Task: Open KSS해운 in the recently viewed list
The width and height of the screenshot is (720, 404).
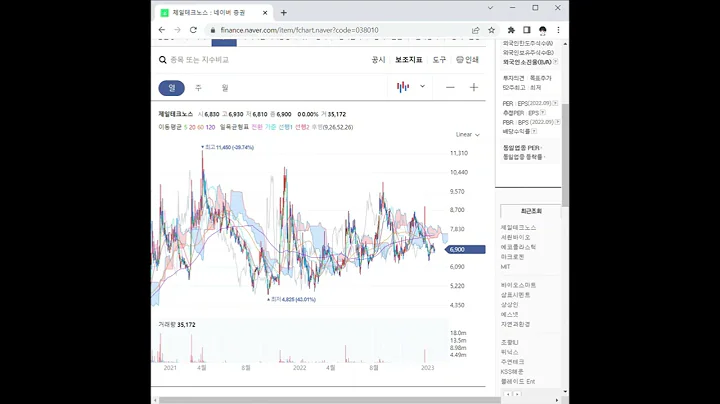Action: point(512,371)
